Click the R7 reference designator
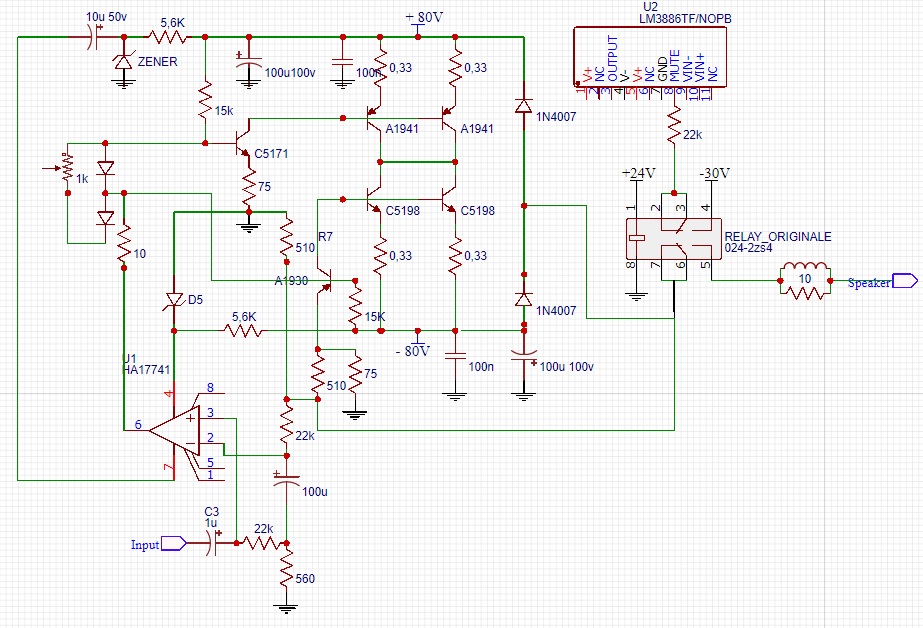The image size is (923, 628). pyautogui.click(x=325, y=236)
